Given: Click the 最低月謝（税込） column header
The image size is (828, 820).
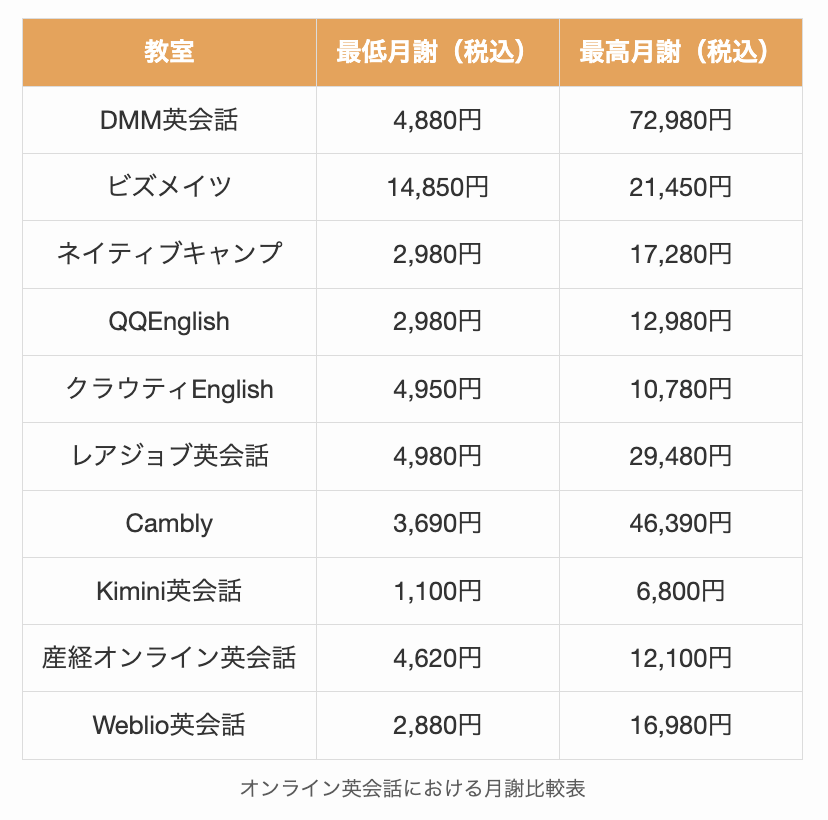Looking at the screenshot, I should [437, 52].
